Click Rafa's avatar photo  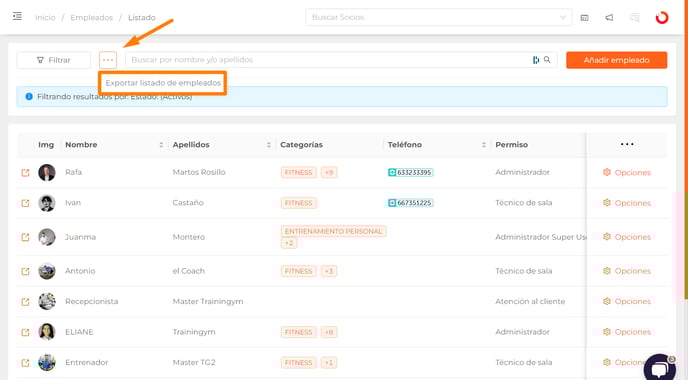[47, 172]
